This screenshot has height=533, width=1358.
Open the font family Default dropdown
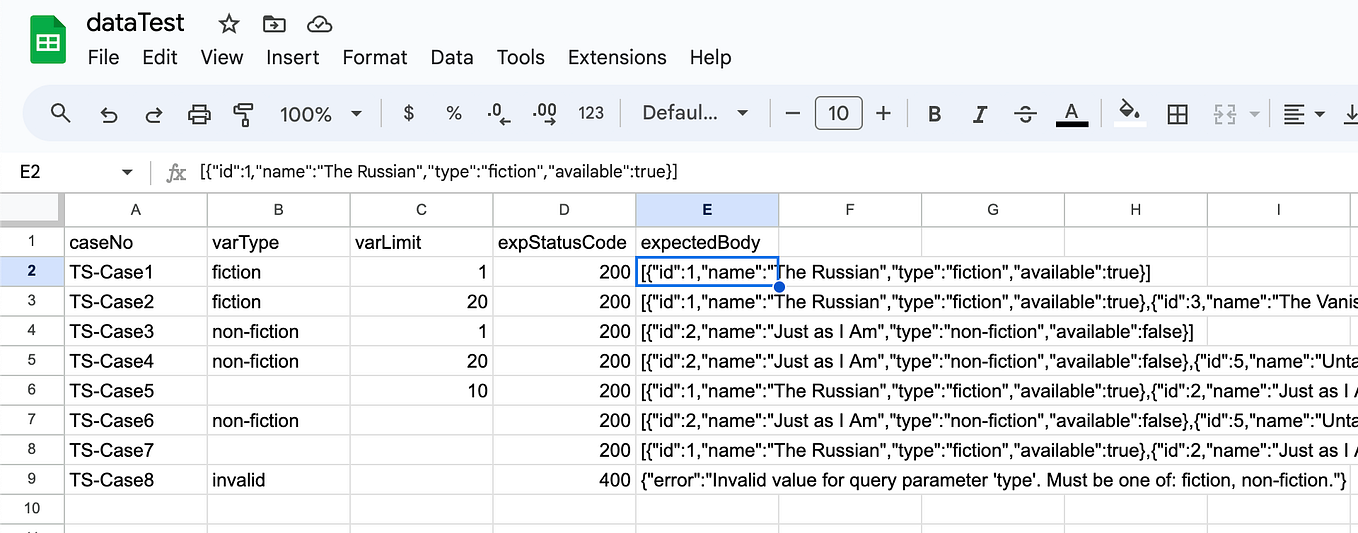(x=695, y=113)
